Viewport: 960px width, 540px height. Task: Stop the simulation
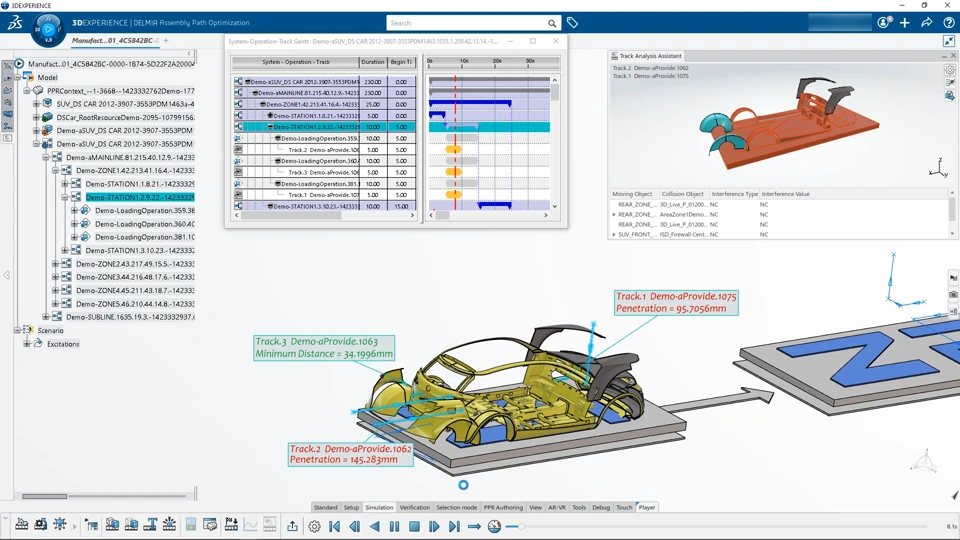point(414,526)
